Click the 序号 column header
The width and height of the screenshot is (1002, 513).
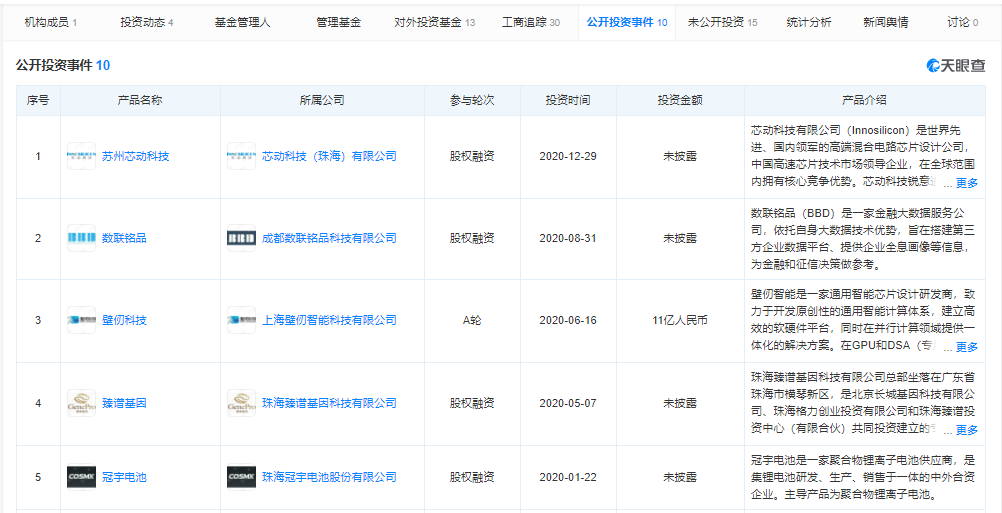tap(38, 100)
